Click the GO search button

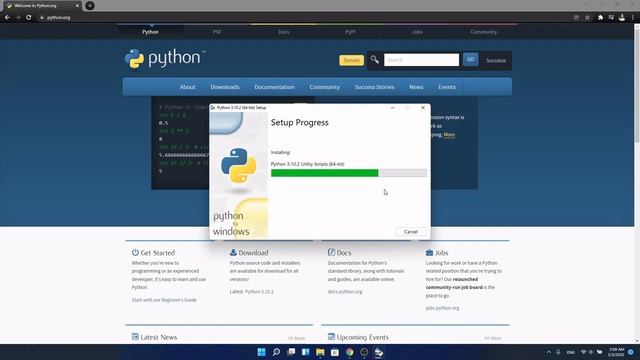471,60
